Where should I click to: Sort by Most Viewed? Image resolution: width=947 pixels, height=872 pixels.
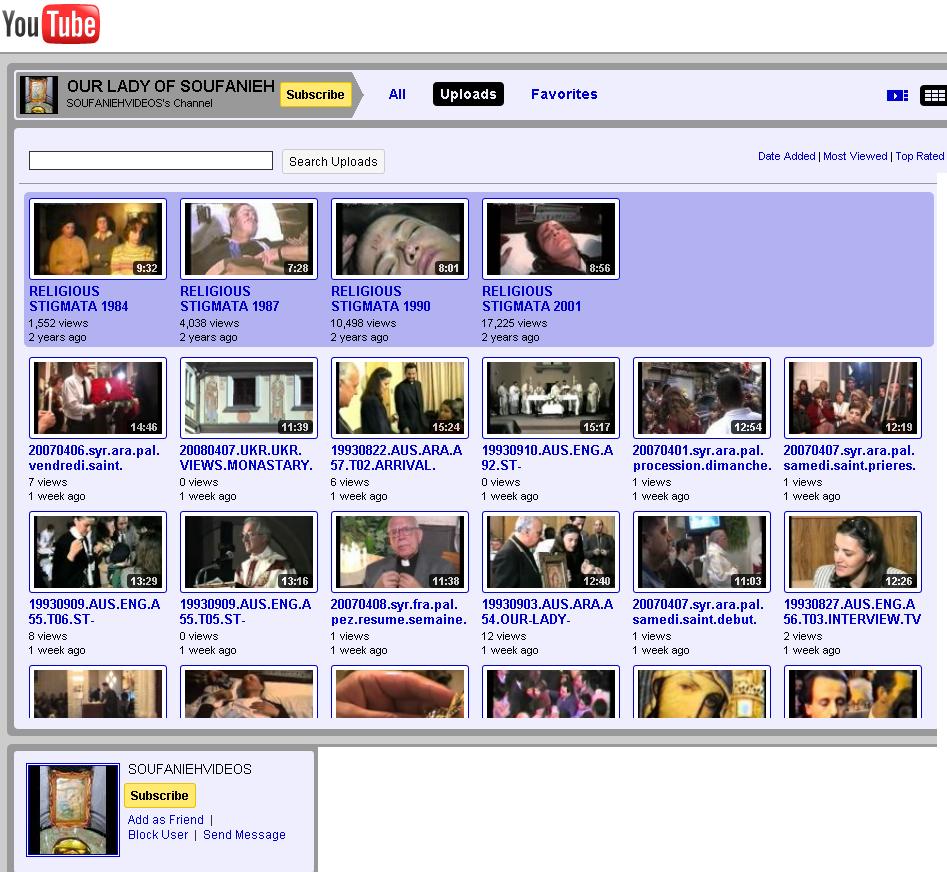(855, 156)
